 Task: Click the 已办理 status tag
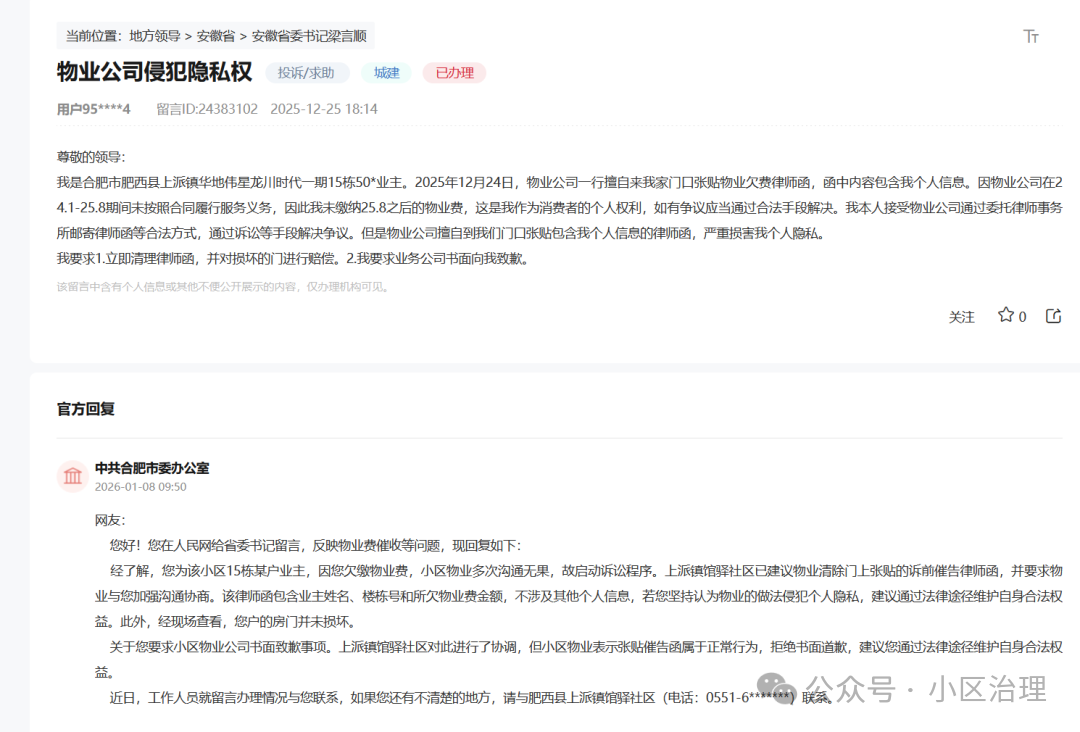click(455, 73)
